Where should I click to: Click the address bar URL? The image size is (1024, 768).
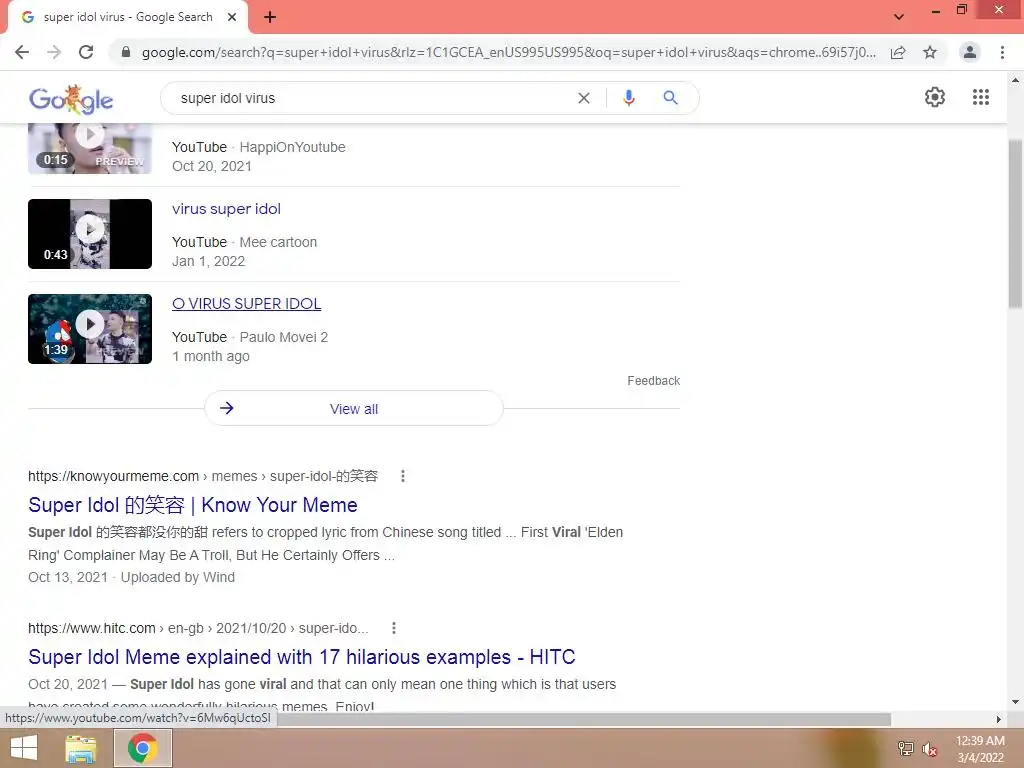508,52
